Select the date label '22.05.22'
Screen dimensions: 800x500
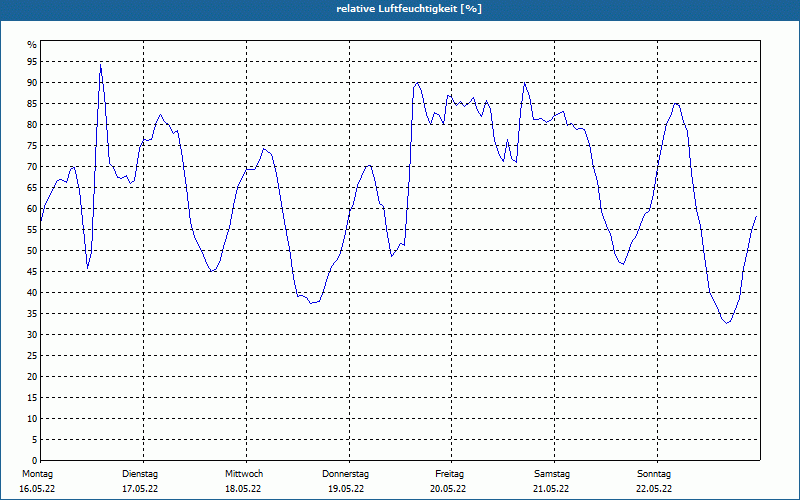654,489
